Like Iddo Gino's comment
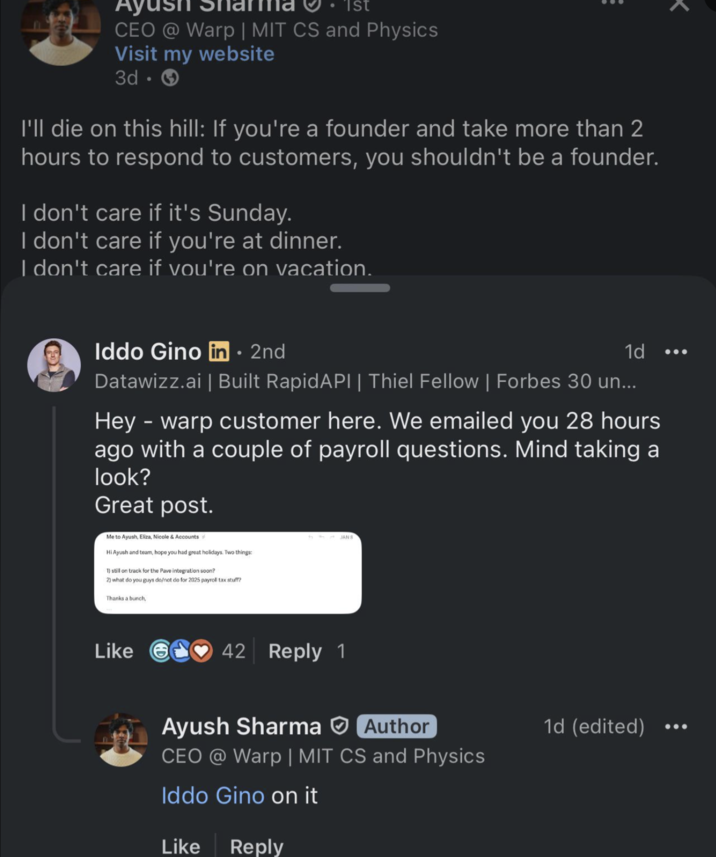 tap(112, 650)
